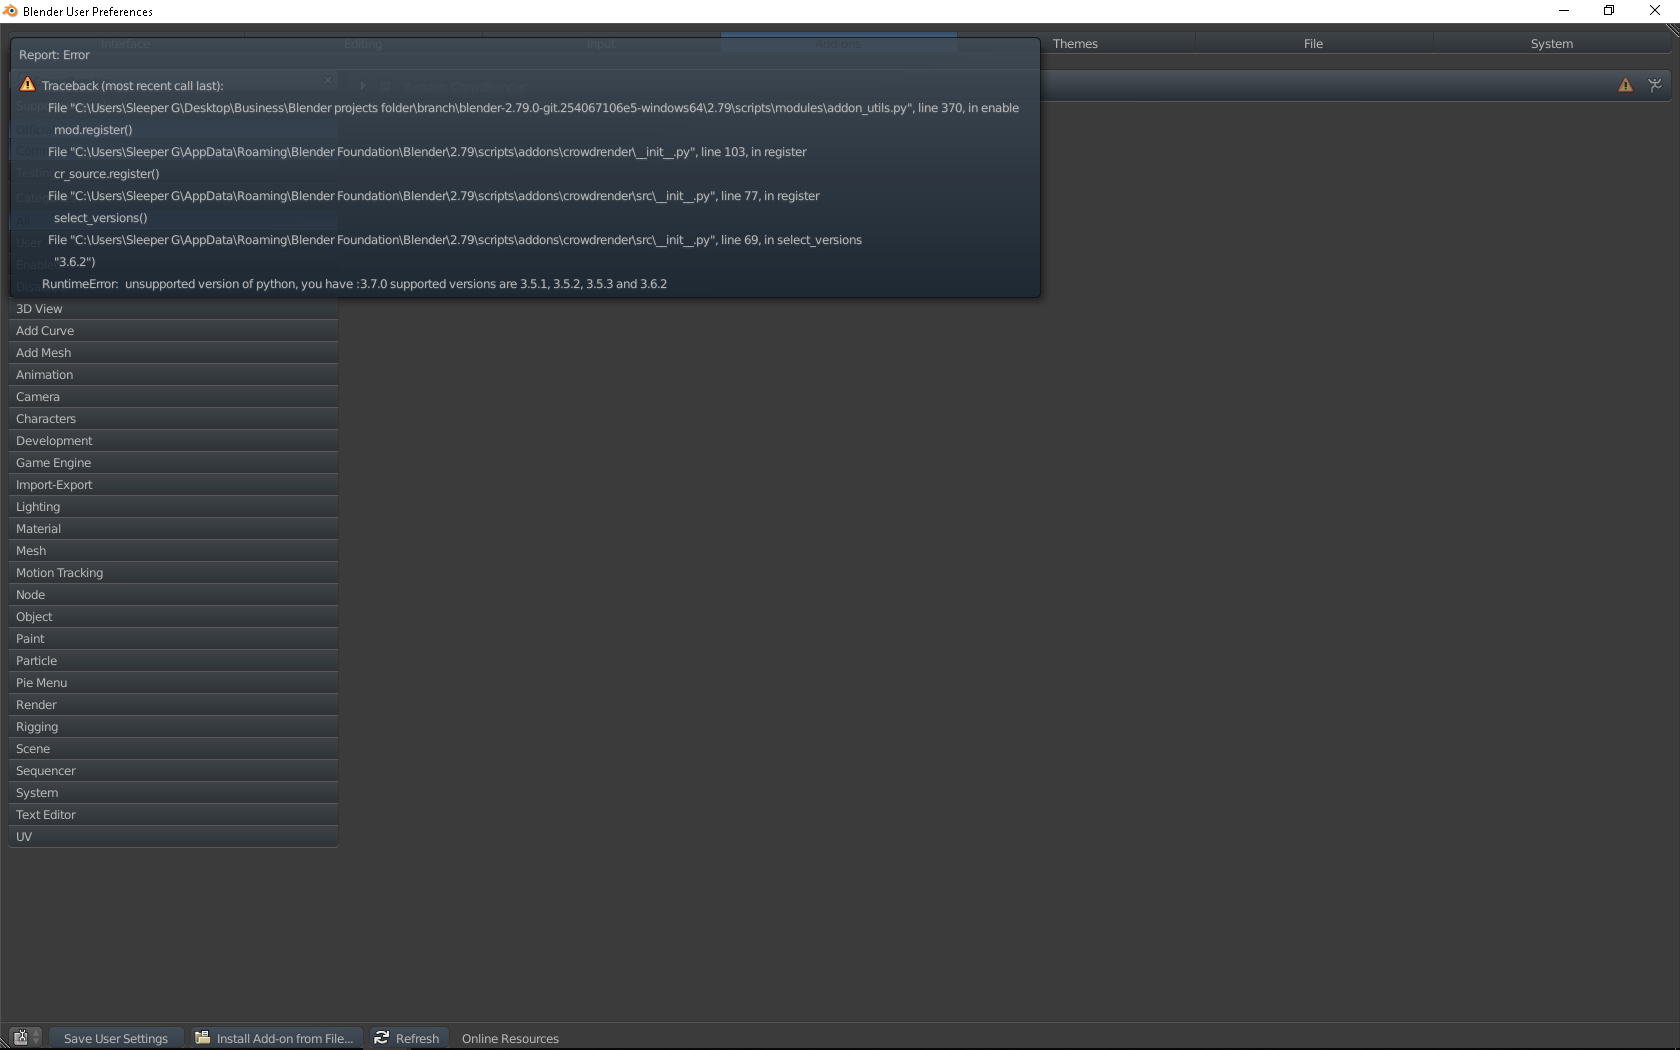Select the Game Engine category
1680x1050 pixels.
pyautogui.click(x=174, y=463)
